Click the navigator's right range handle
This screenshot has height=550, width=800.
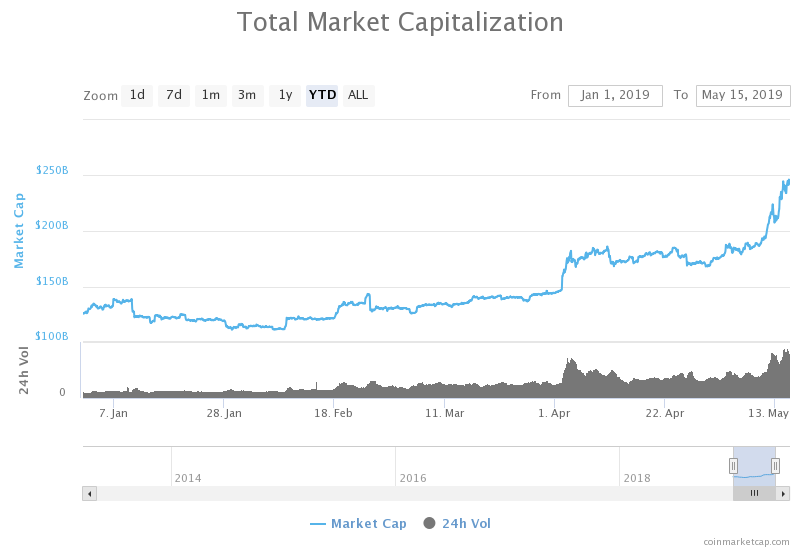pos(775,466)
